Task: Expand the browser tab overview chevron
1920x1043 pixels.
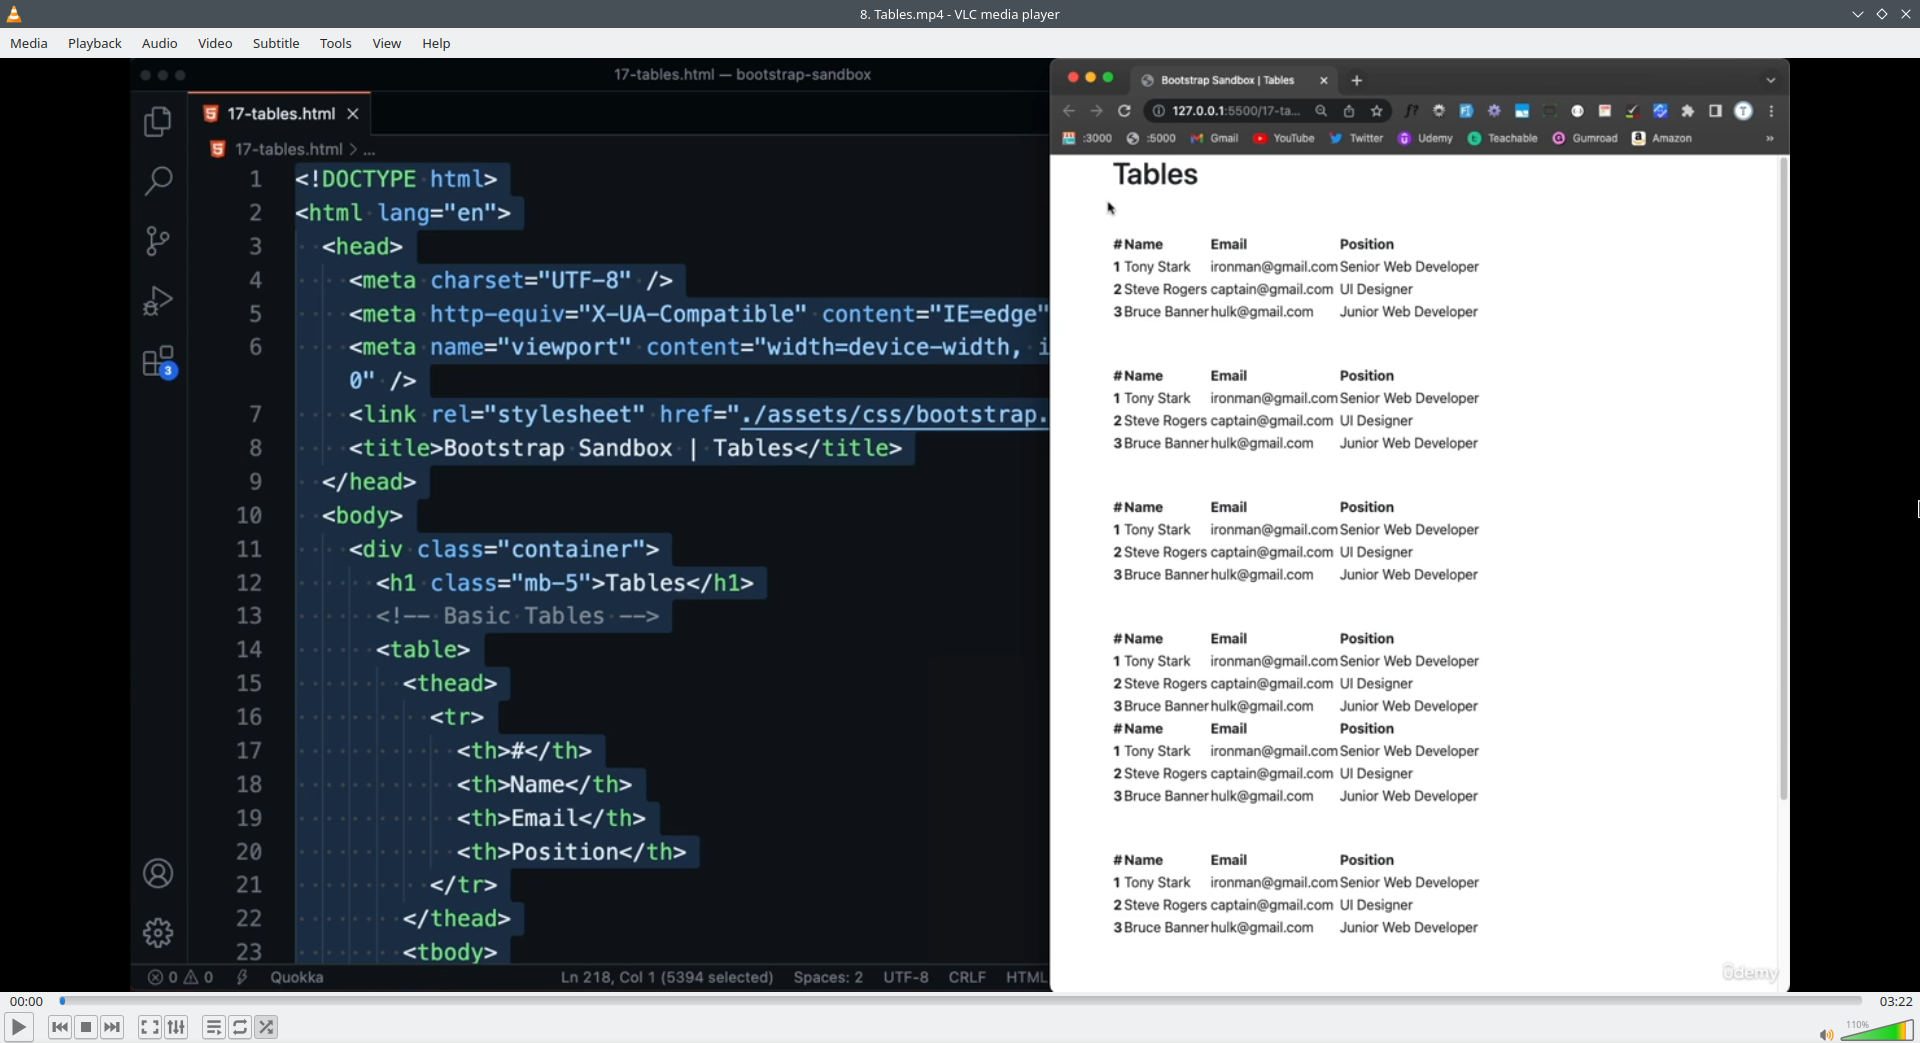Action: [x=1770, y=80]
